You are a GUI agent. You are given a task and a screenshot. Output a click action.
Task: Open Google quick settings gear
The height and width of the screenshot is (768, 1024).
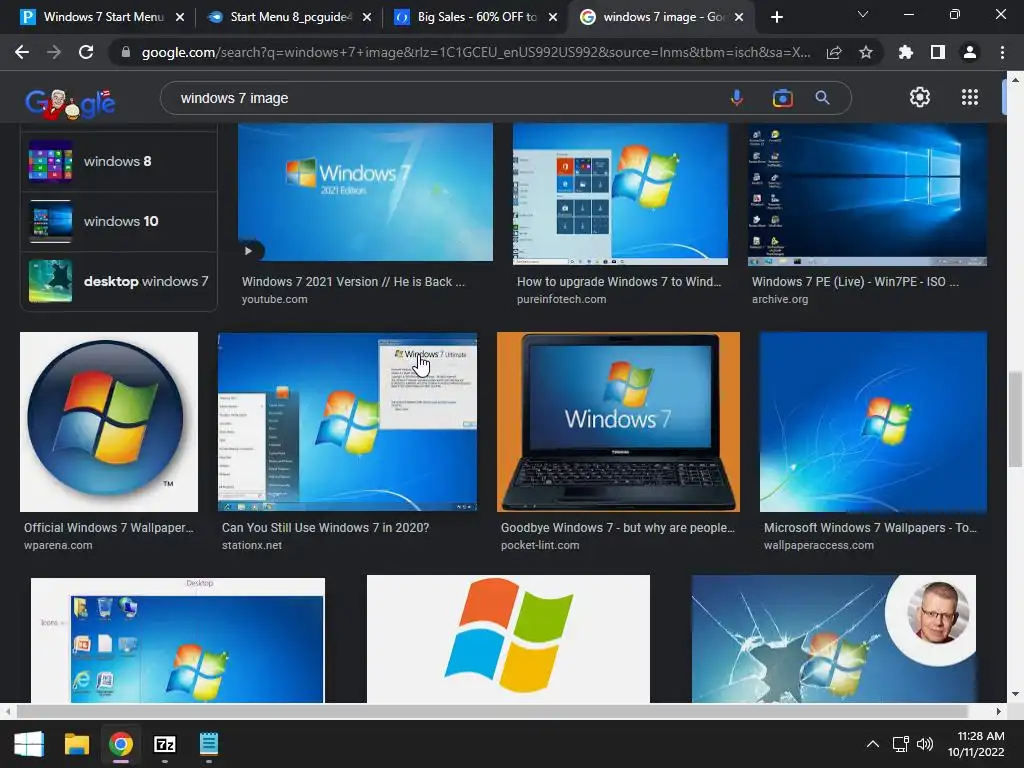coord(920,97)
